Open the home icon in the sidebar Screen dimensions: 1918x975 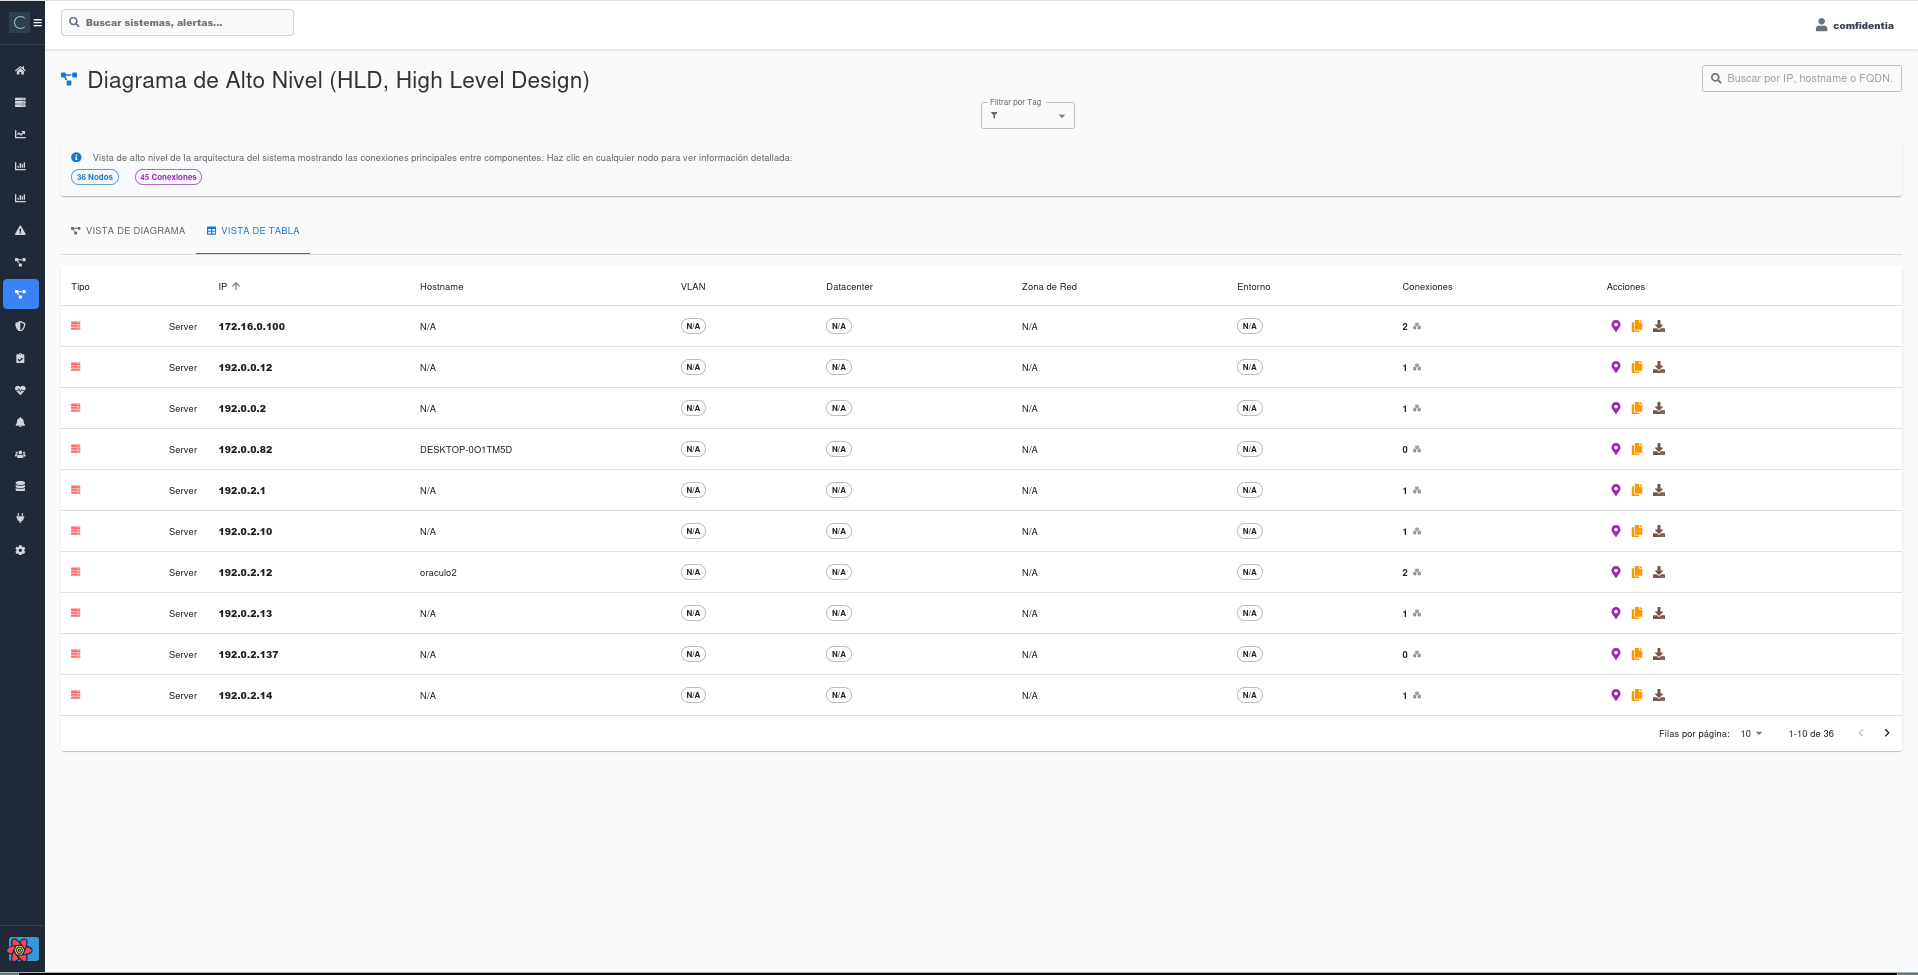click(x=20, y=71)
